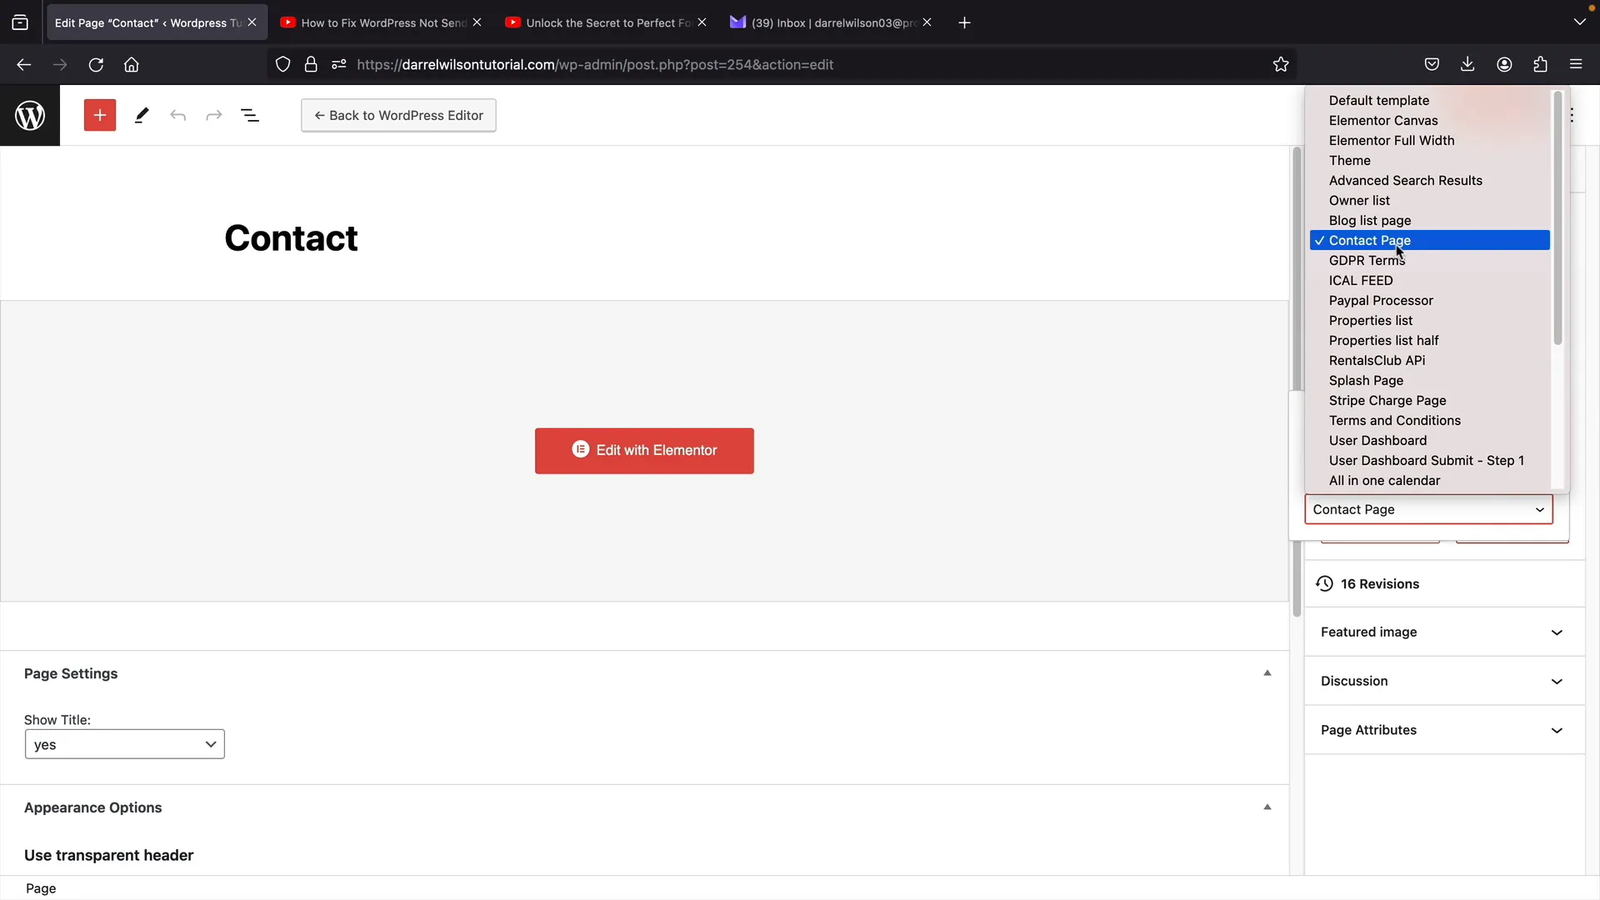Switch to the Inbox mail tab

[832, 22]
